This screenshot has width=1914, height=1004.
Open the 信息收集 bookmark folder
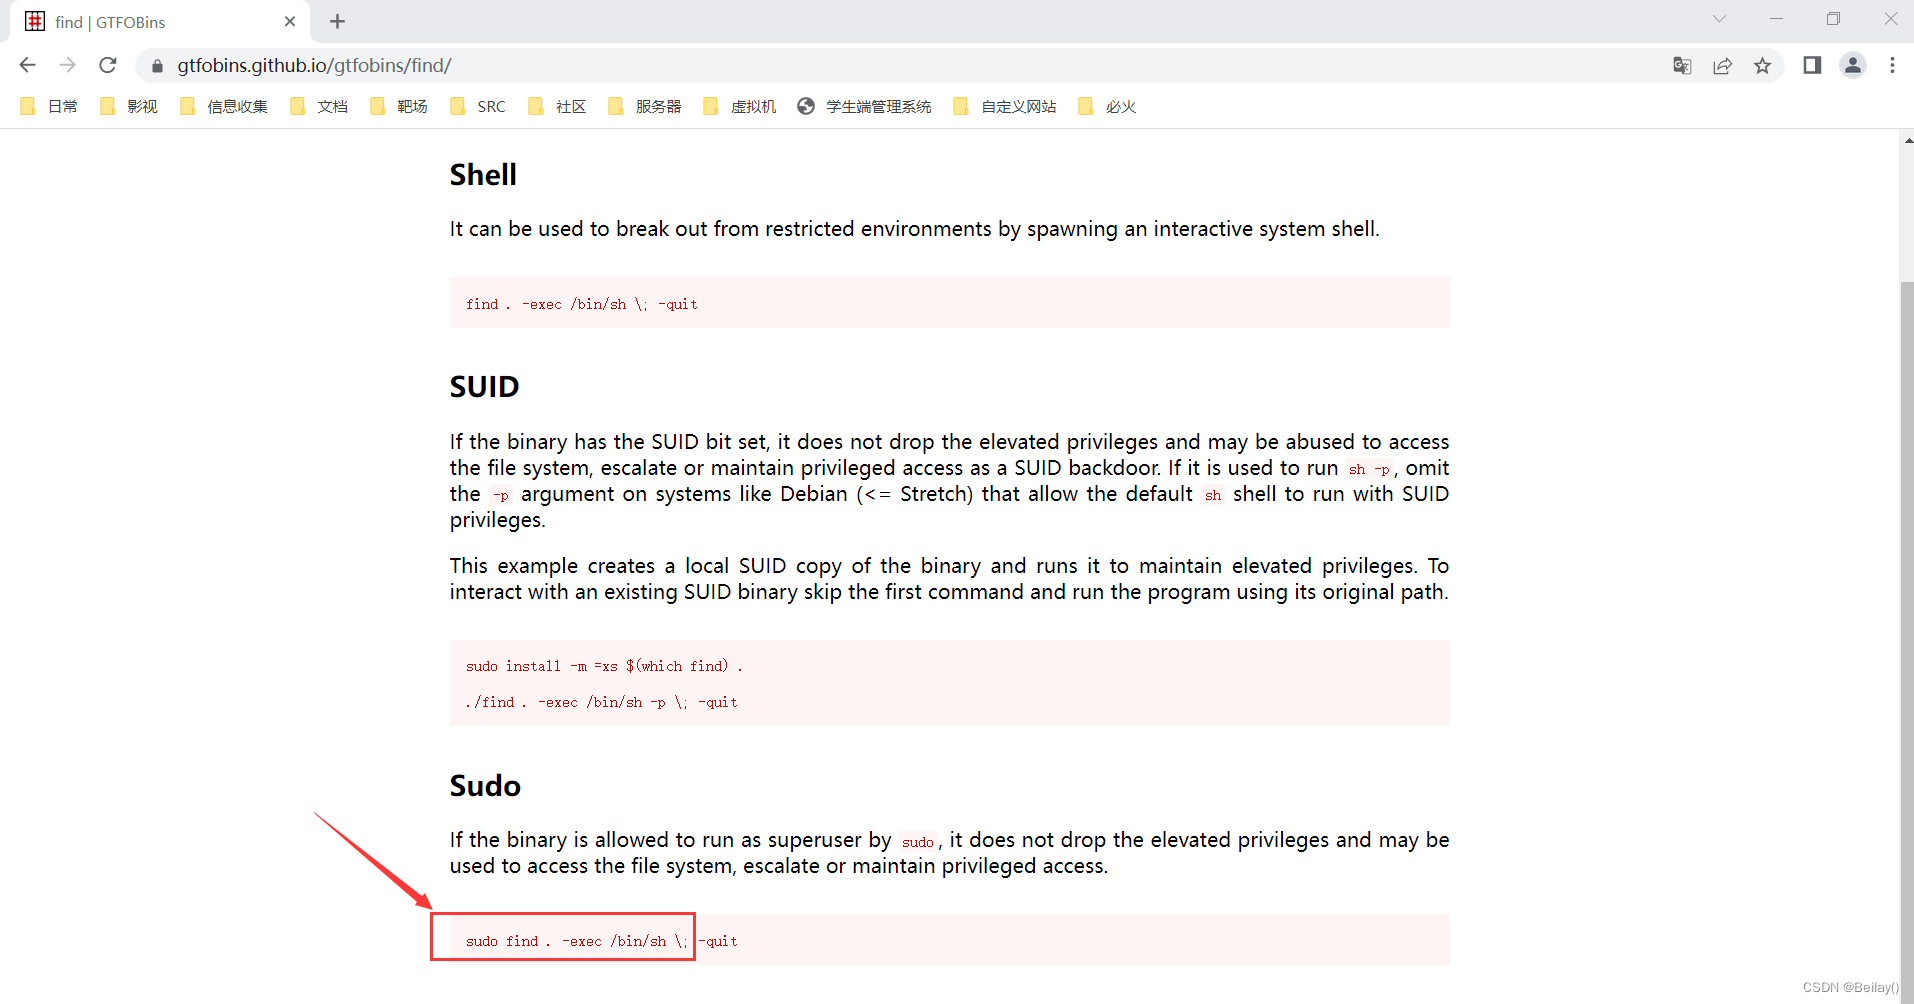click(224, 106)
